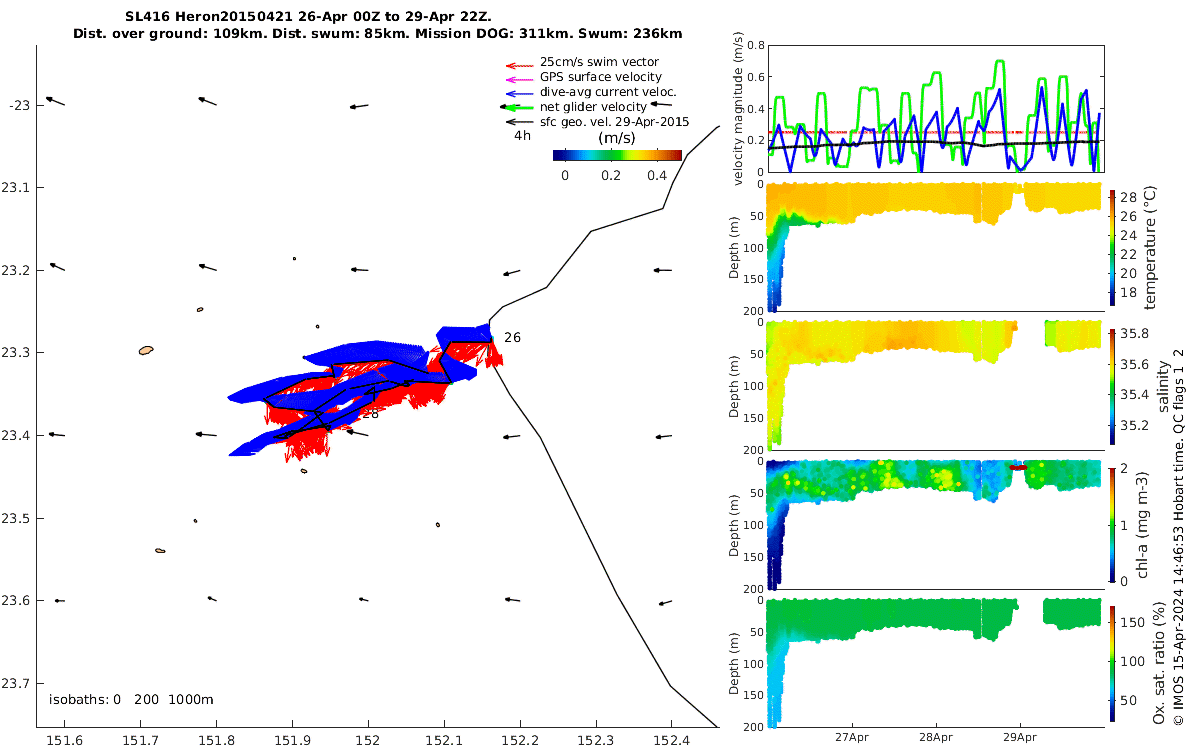This screenshot has height=750, width=1200.
Task: Click the green net glider velocity legend line
Action: pyautogui.click(x=518, y=107)
